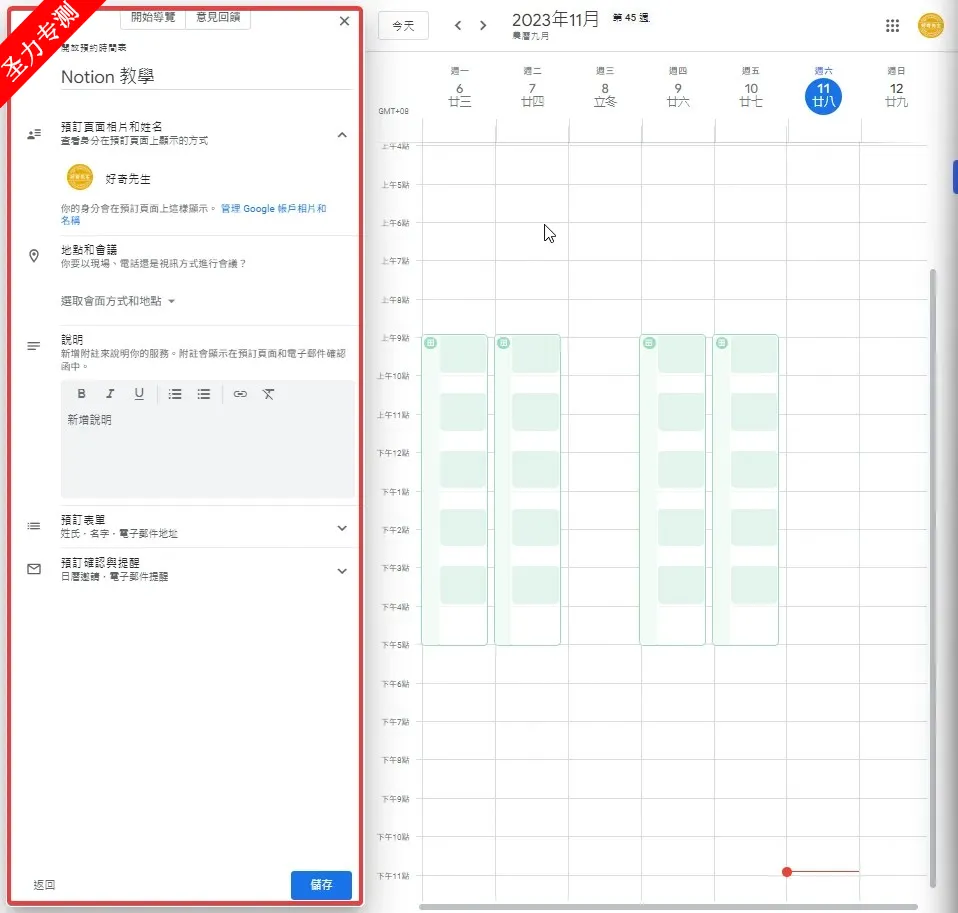958x913 pixels.
Task: Insert a link using the link icon
Action: (x=240, y=393)
